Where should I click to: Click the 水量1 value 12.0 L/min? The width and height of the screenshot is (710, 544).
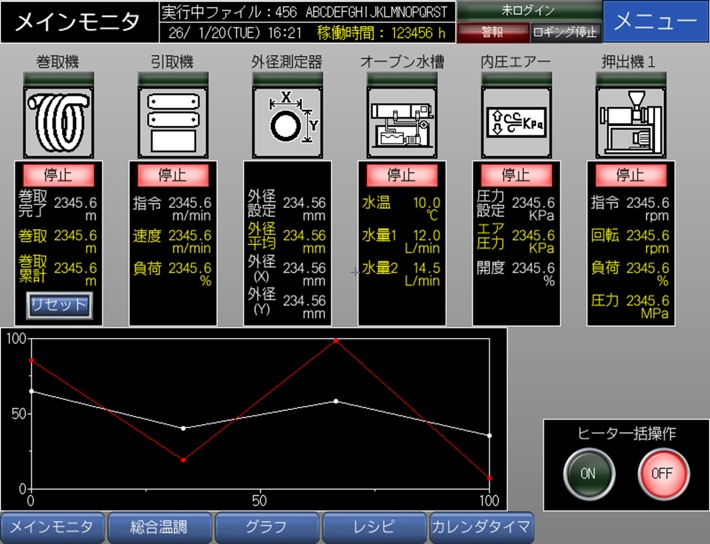[x=422, y=241]
